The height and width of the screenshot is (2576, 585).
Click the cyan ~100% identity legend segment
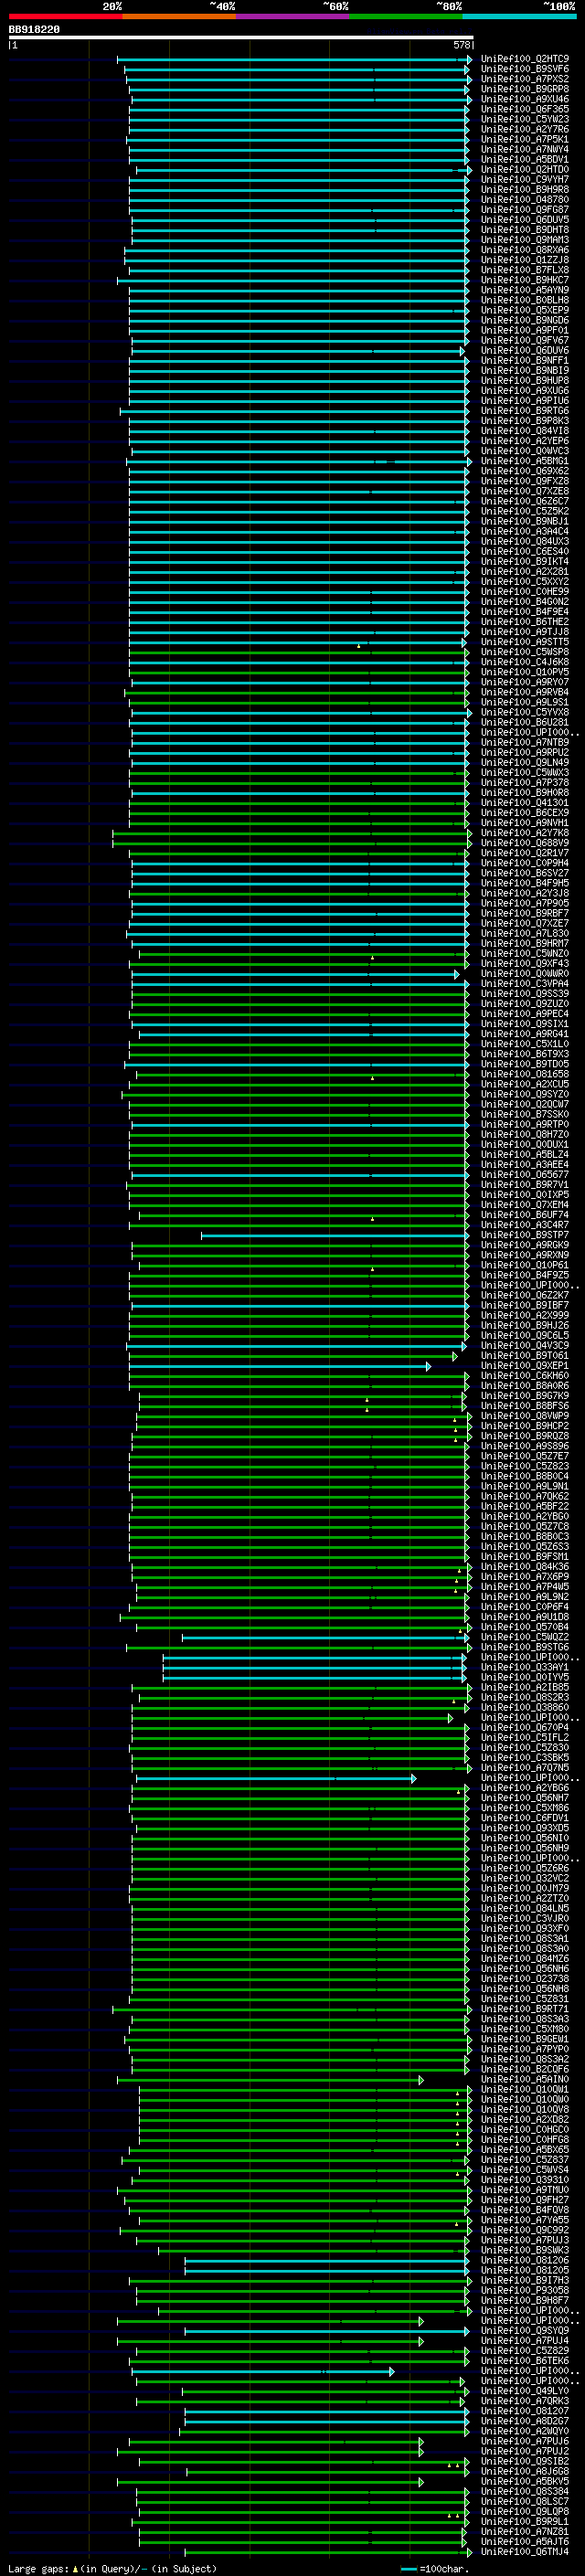coord(519,16)
